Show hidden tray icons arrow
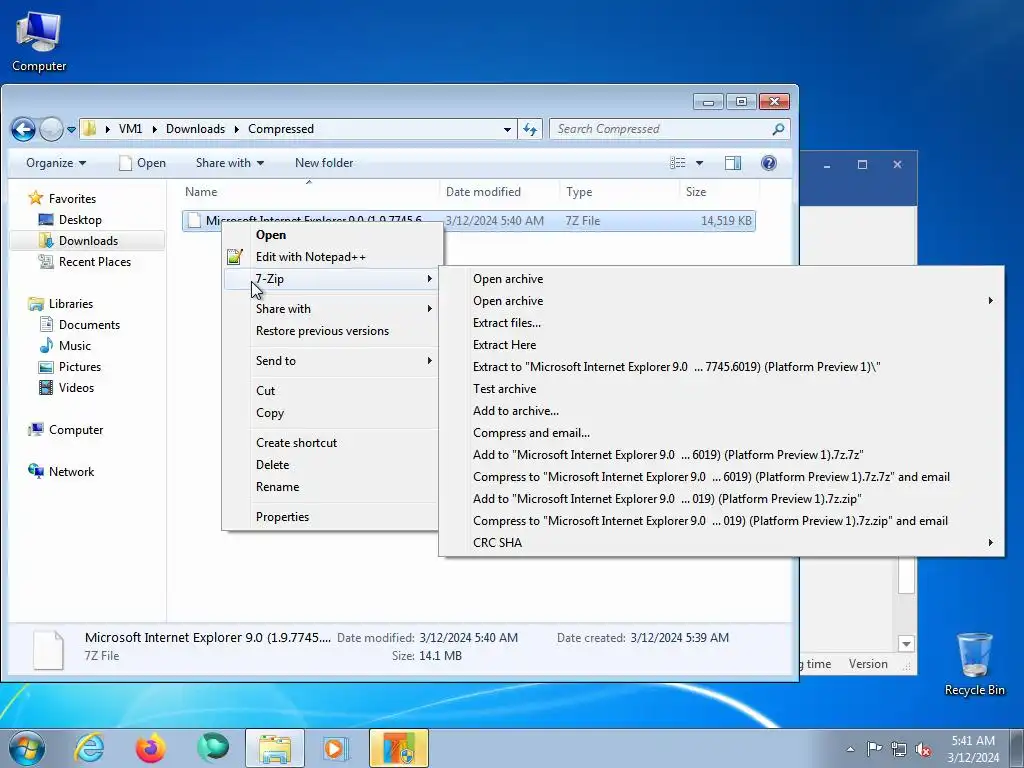 850,749
